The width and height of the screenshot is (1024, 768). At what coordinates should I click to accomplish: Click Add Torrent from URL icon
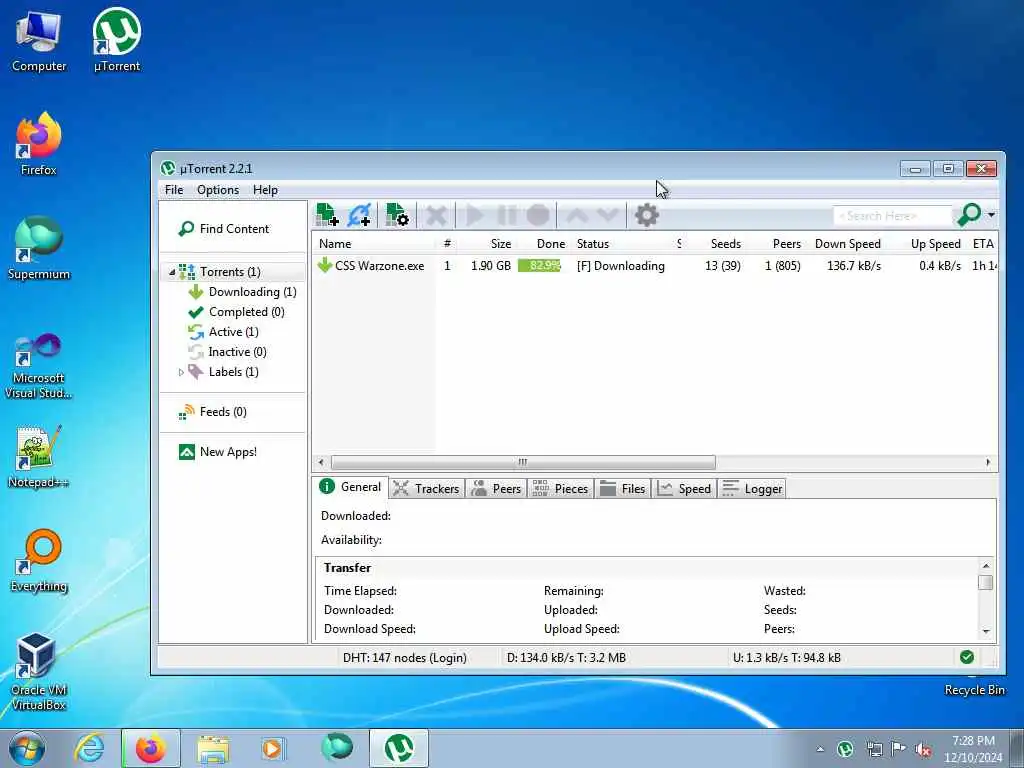tap(359, 215)
